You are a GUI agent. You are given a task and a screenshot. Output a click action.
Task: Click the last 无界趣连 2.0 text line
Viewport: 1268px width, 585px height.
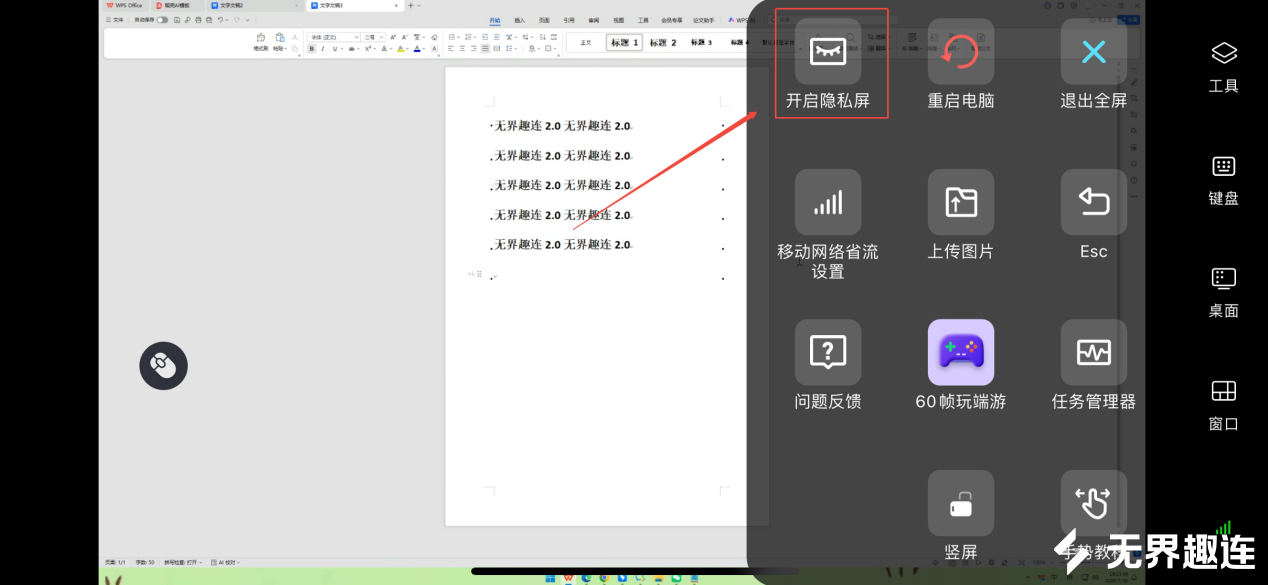[563, 245]
